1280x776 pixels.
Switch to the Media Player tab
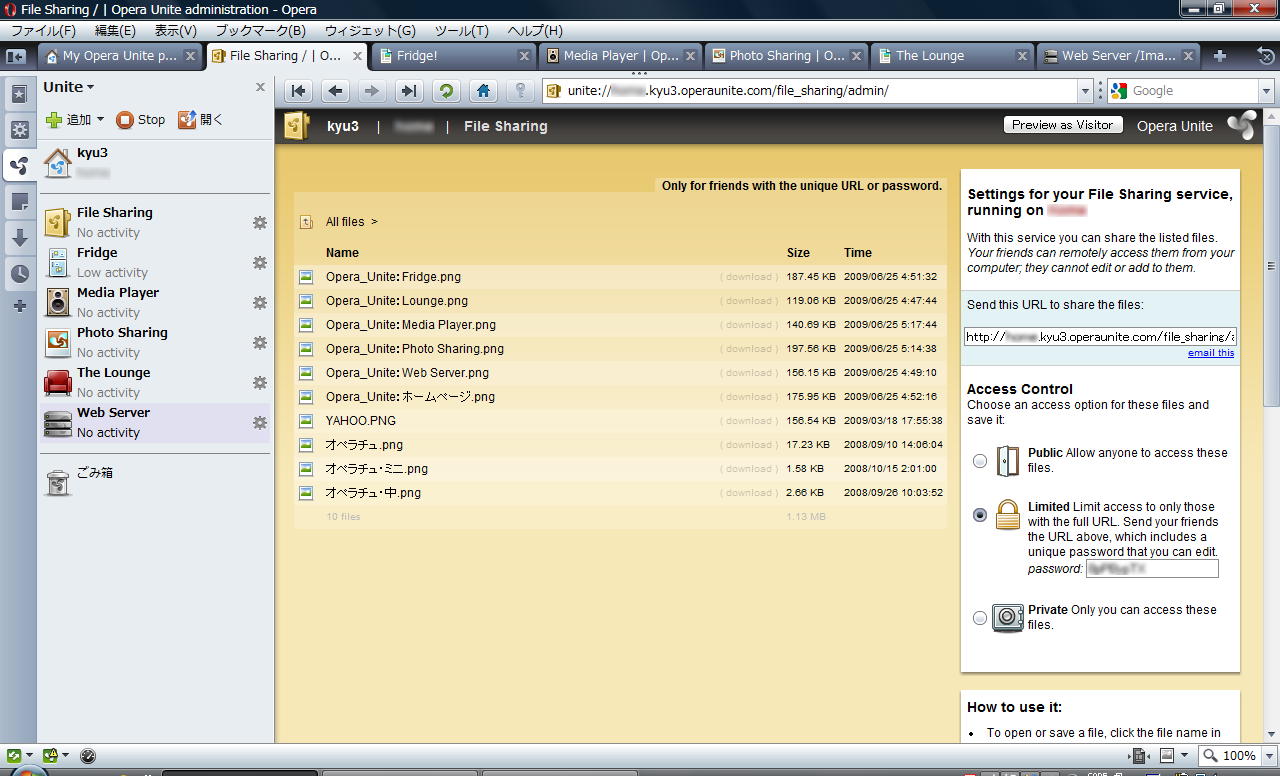coord(621,56)
